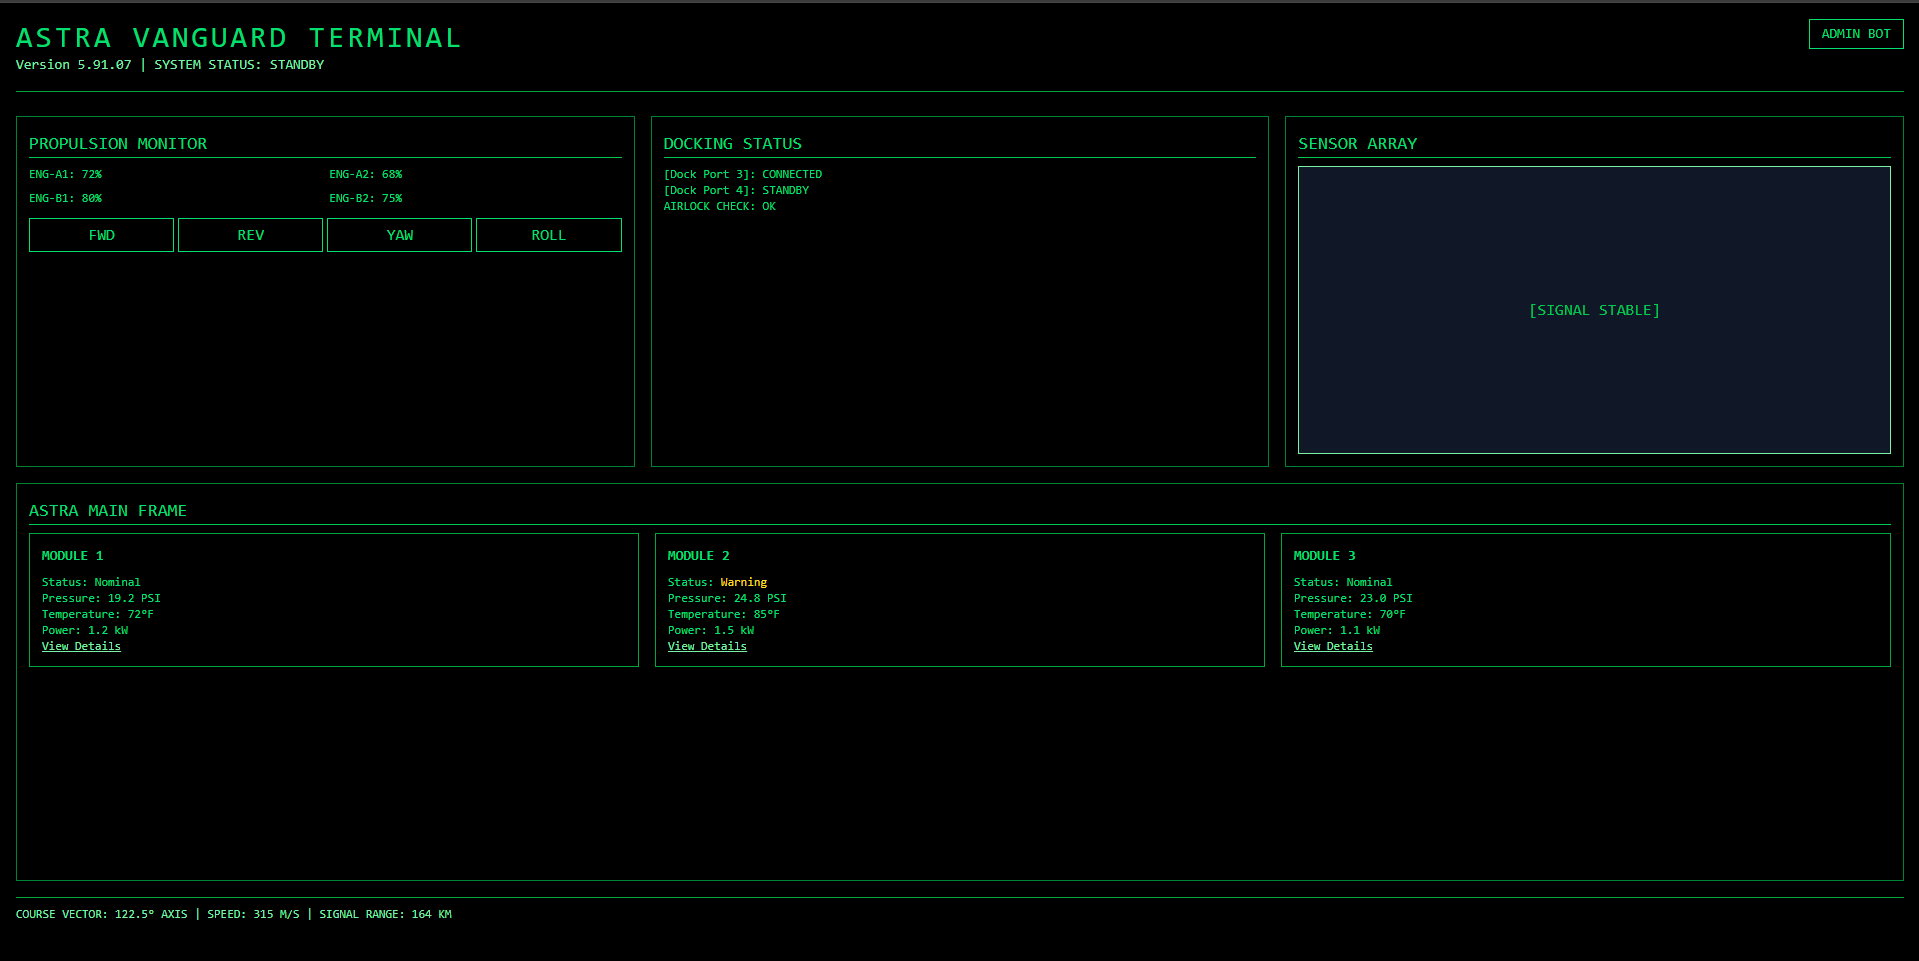Select the Dock Port 3 CONNECTED entry
Screen dimensions: 1919x961
[x=742, y=174]
